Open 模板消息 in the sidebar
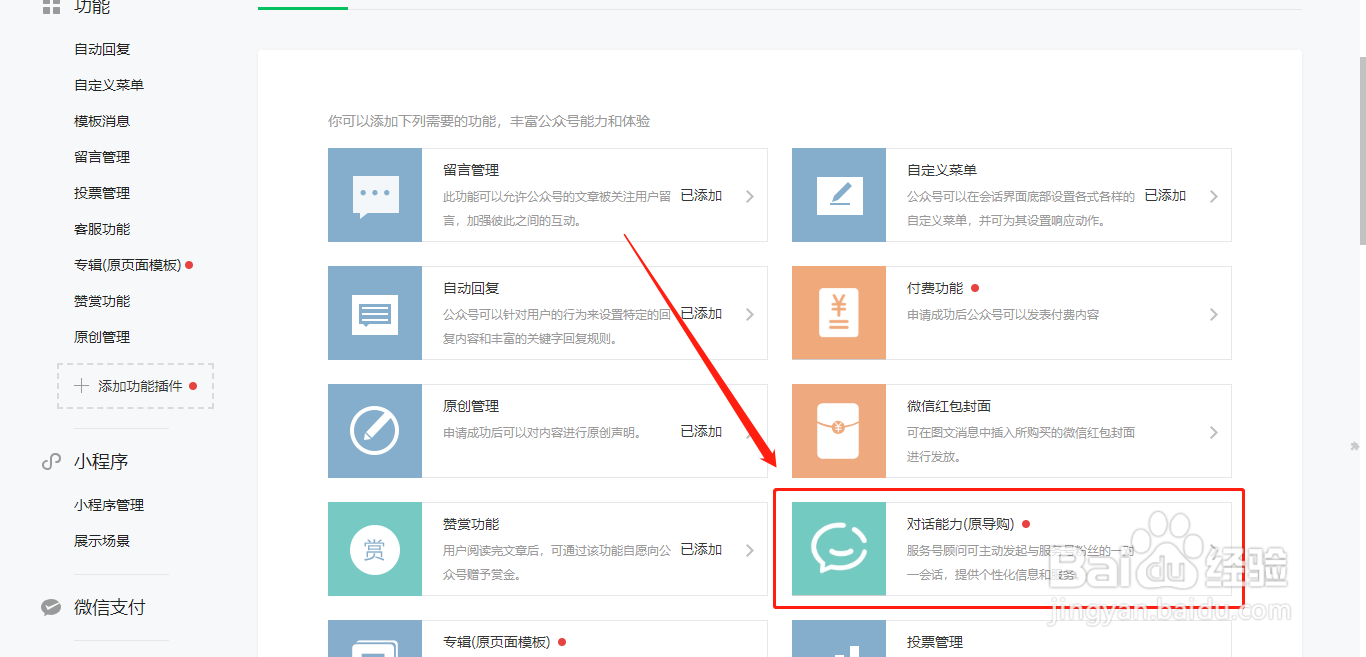Viewport: 1366px width, 657px height. [x=102, y=121]
